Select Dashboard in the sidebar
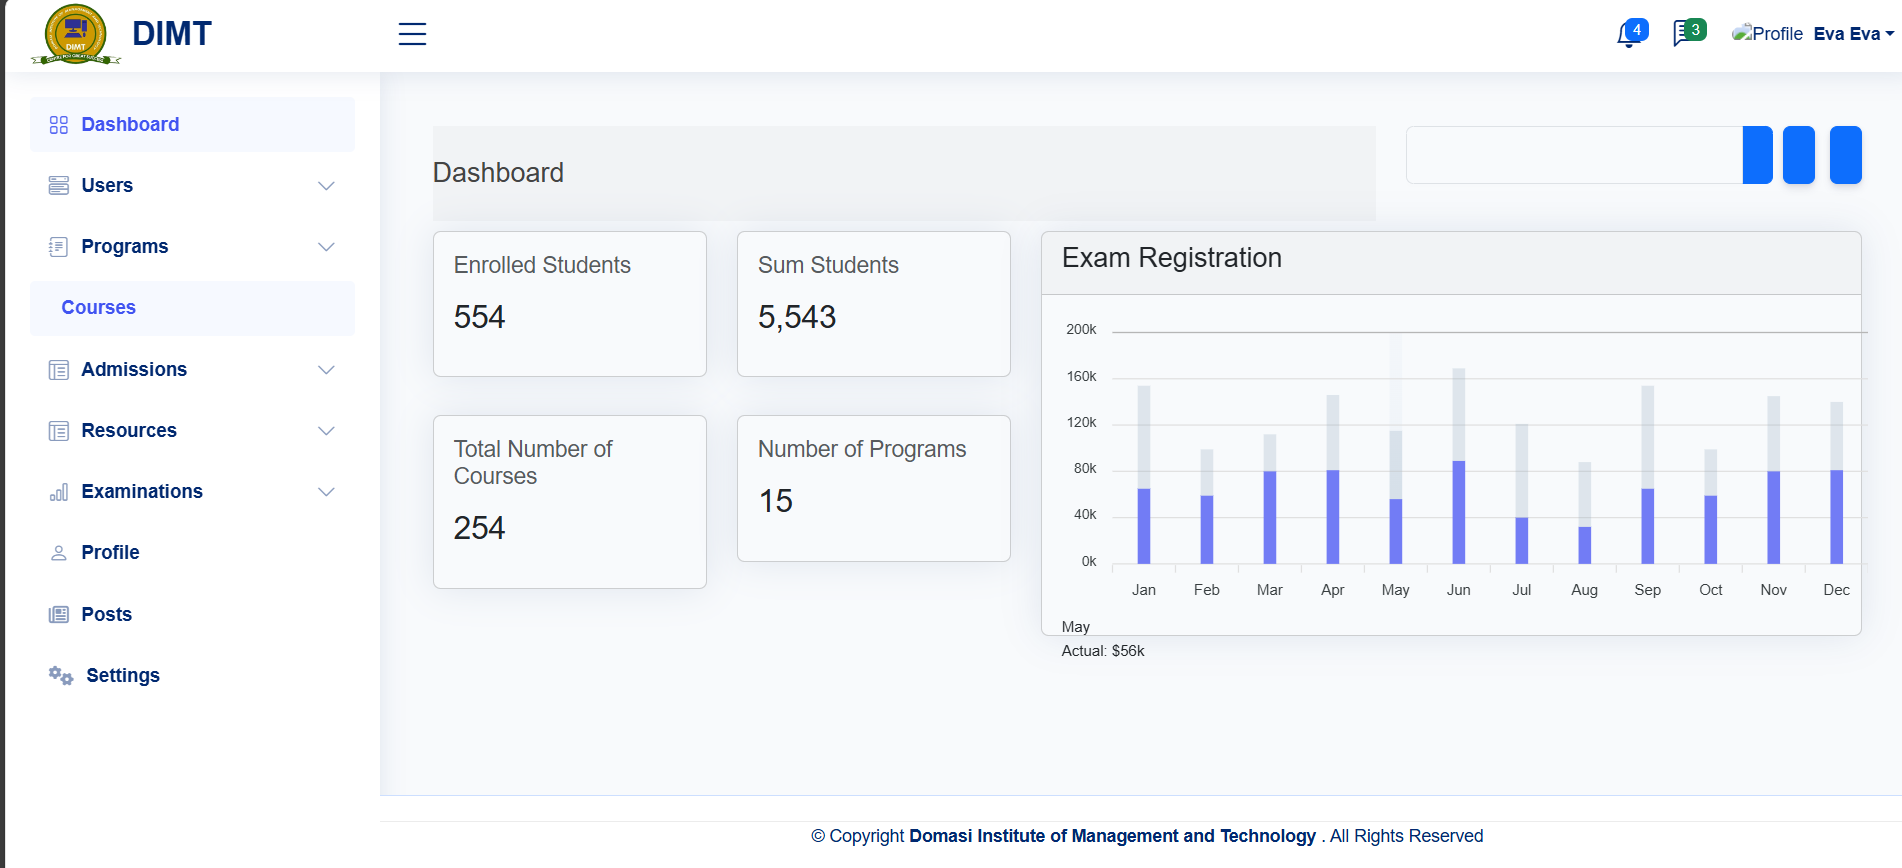The width and height of the screenshot is (1902, 868). [x=130, y=125]
